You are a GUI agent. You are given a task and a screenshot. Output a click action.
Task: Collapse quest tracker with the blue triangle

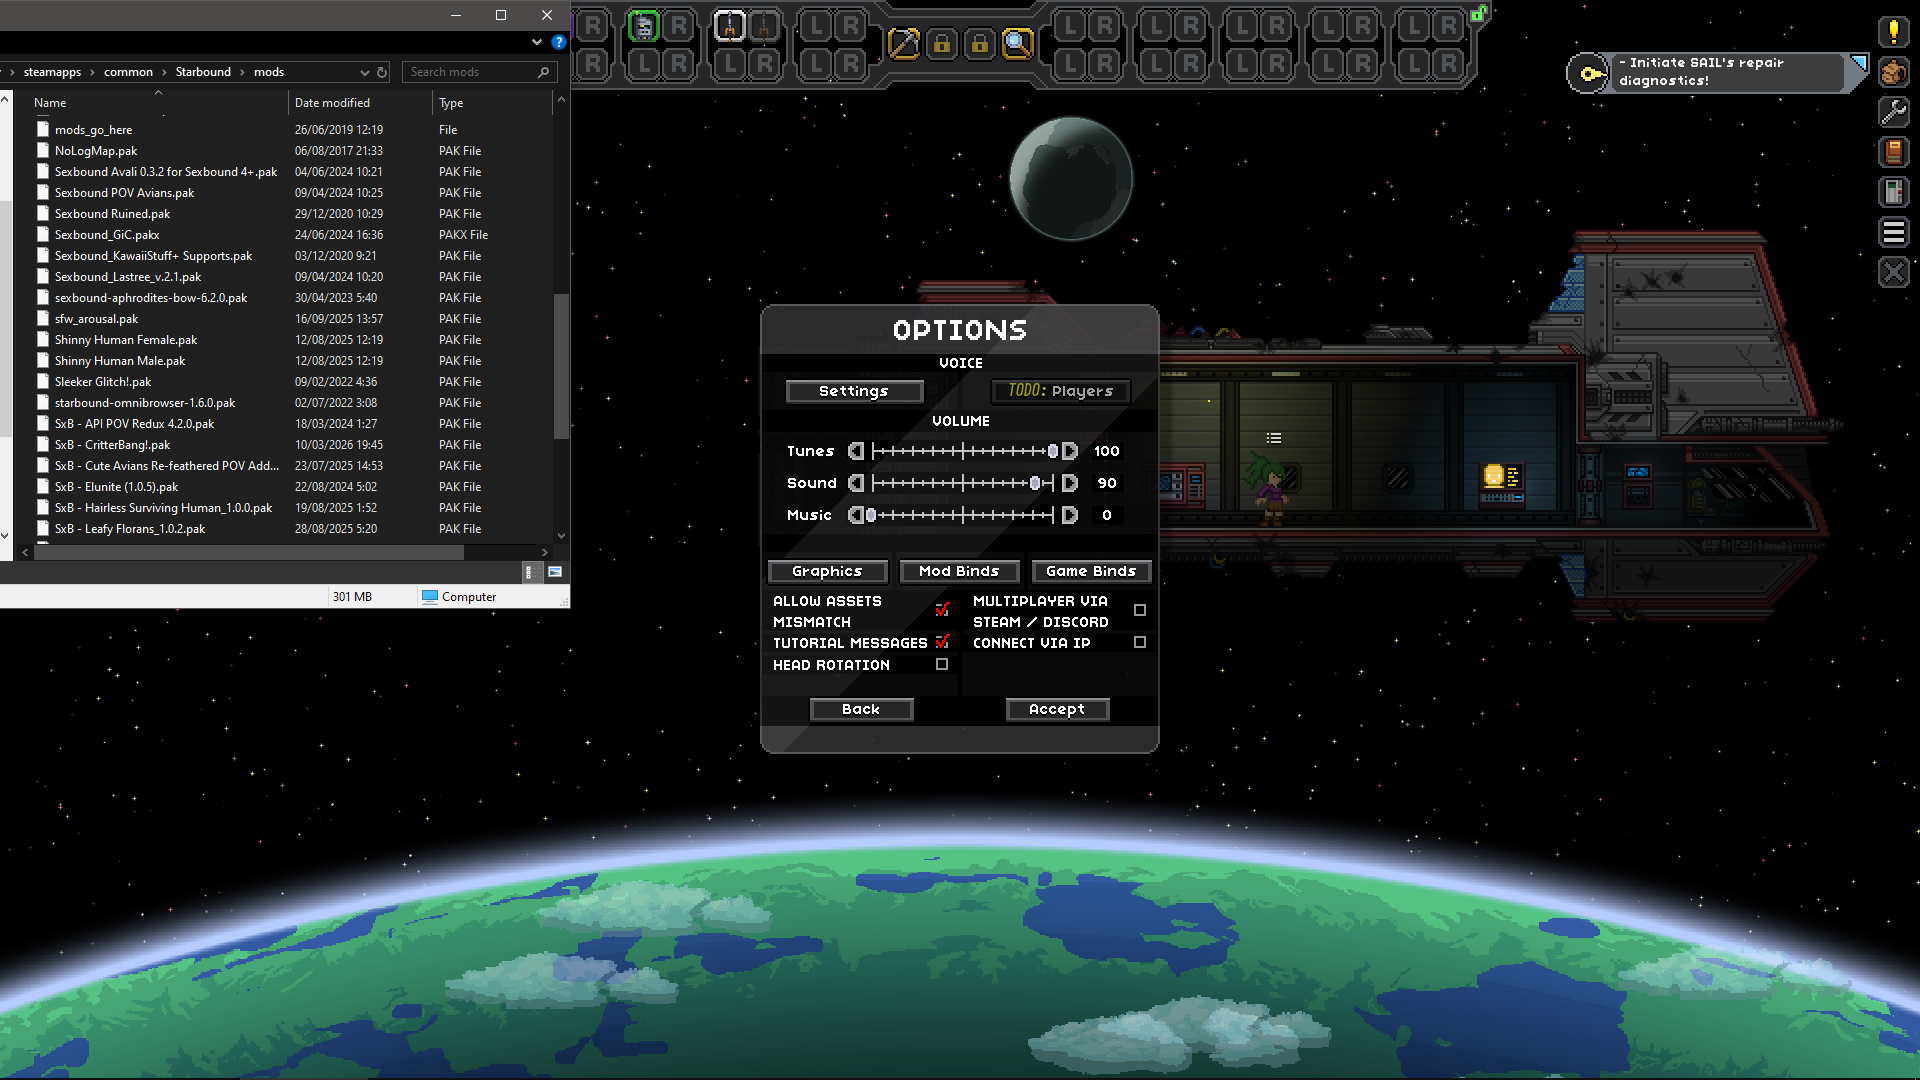1858,63
